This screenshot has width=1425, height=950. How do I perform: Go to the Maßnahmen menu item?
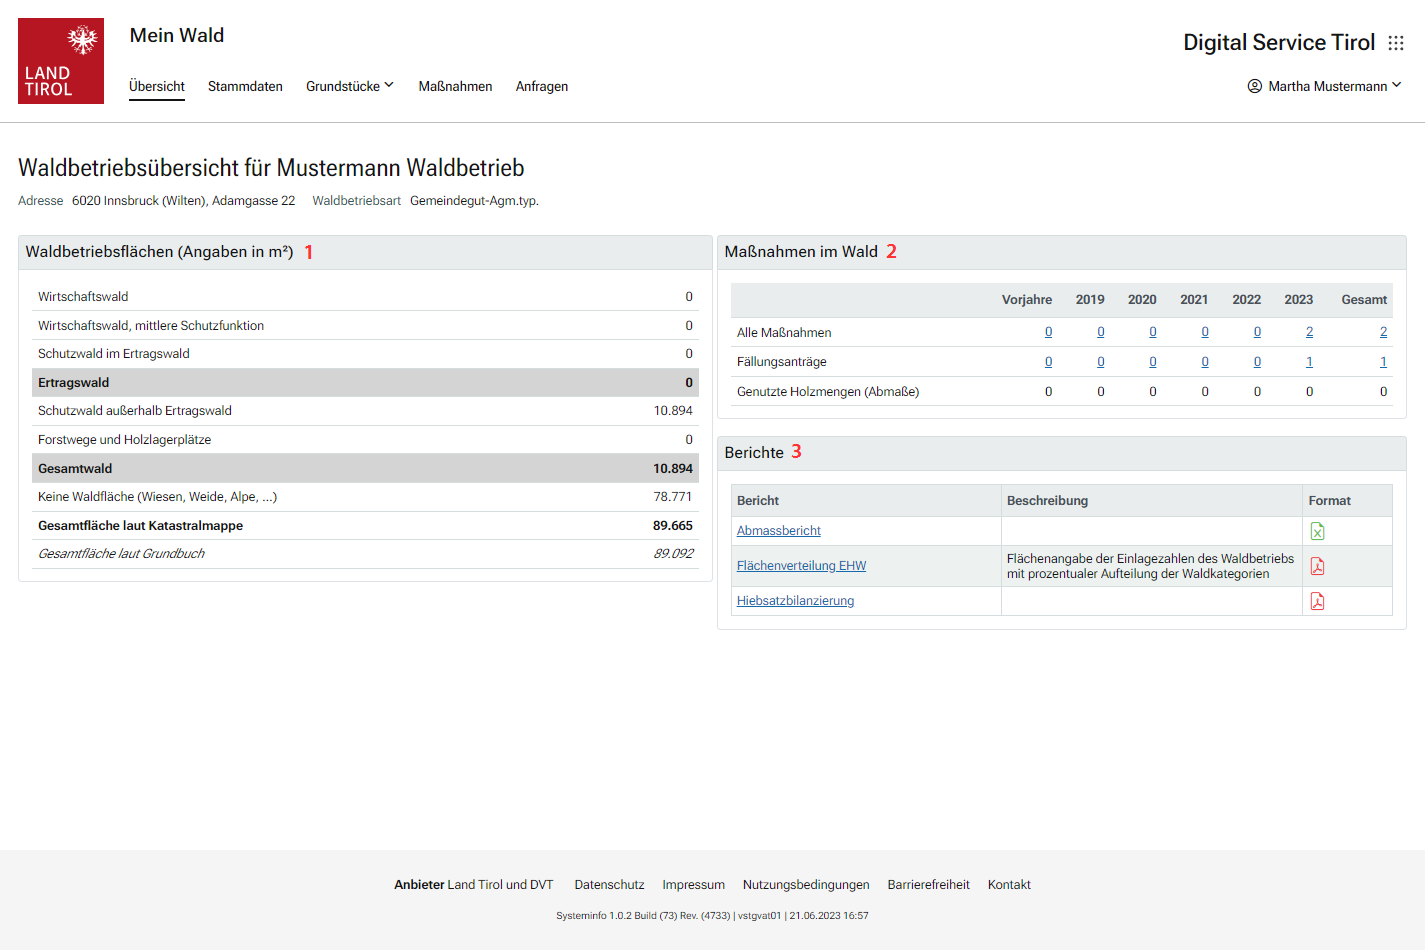(x=455, y=86)
